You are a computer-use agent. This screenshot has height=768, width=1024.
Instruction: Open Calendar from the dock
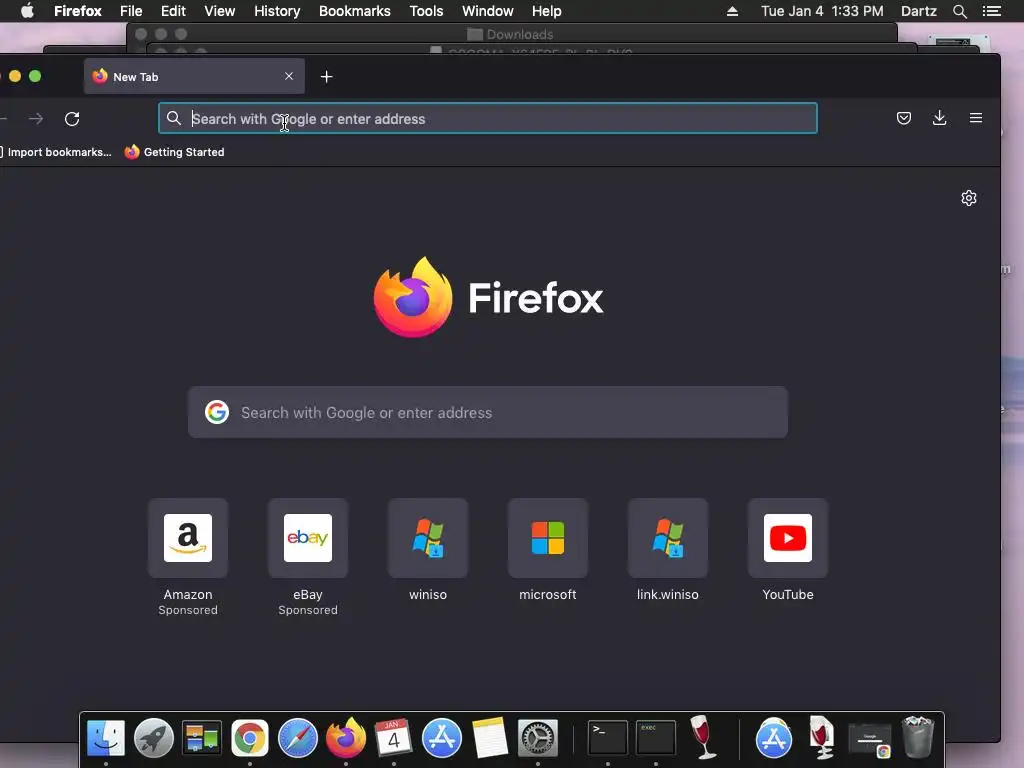[x=393, y=738]
